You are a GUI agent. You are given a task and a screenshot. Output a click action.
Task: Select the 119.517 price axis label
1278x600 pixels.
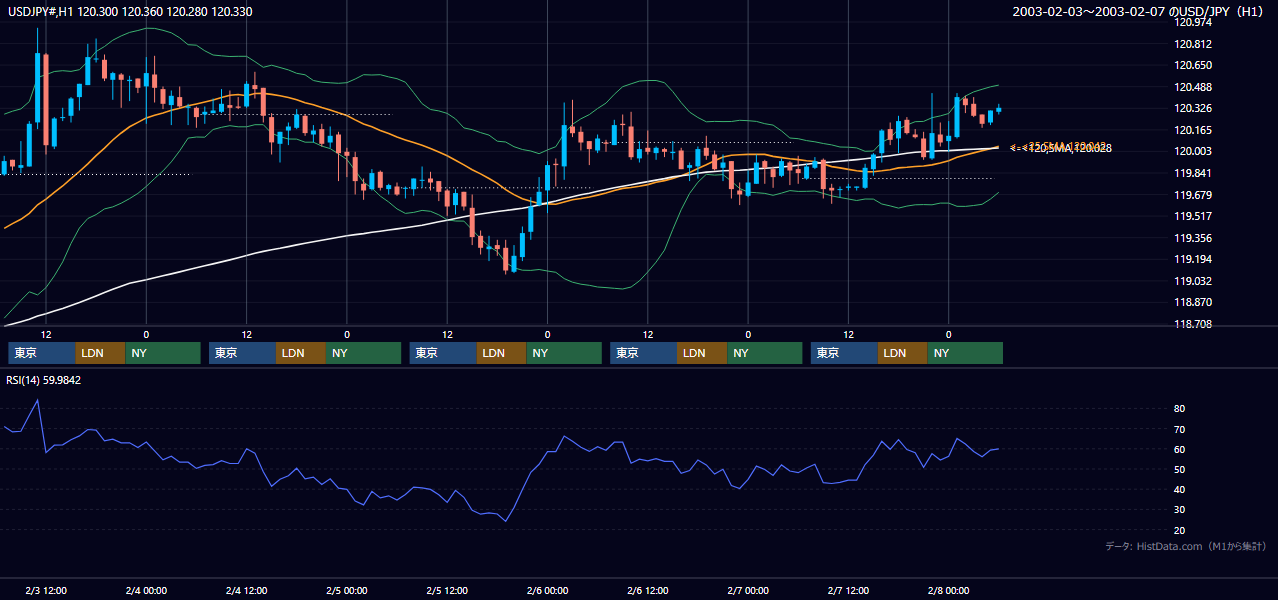(1194, 216)
